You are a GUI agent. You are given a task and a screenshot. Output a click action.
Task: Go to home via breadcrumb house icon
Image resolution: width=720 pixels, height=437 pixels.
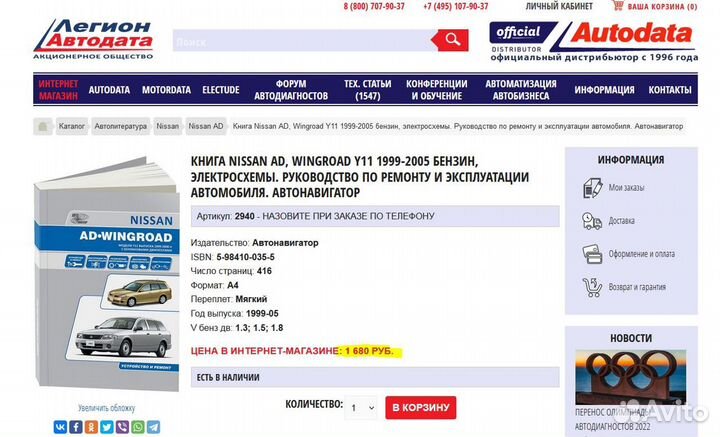click(43, 126)
